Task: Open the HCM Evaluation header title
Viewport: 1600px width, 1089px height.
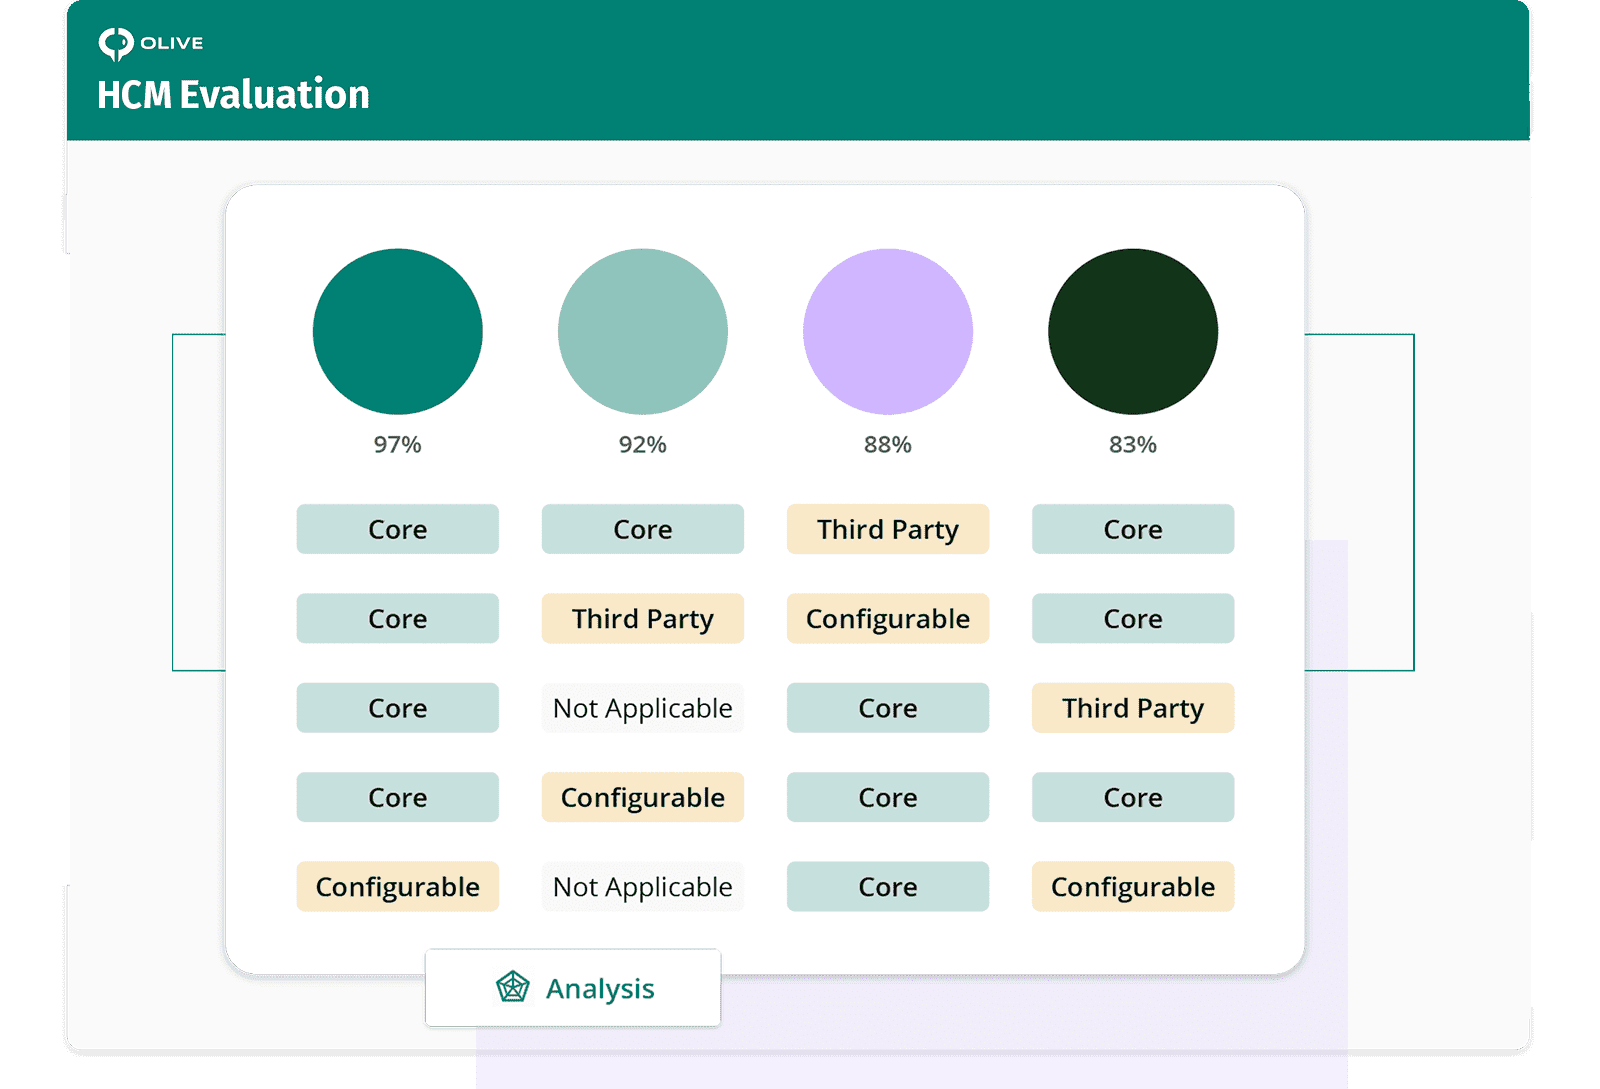Action: (232, 95)
